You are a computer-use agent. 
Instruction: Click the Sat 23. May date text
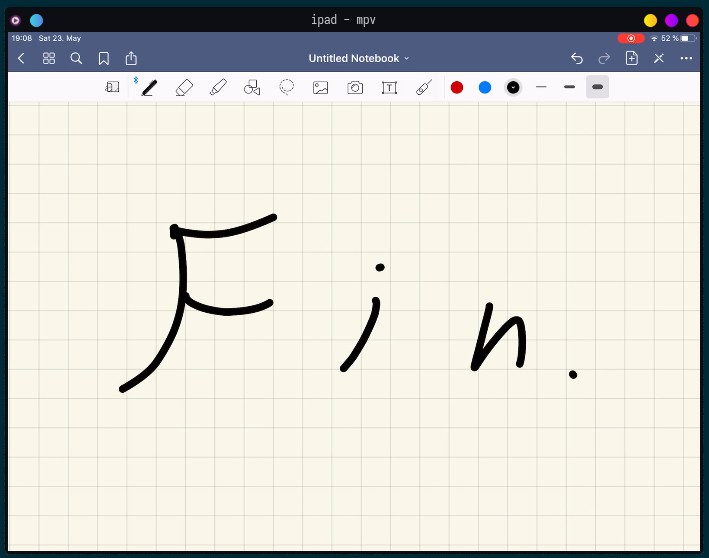60,38
